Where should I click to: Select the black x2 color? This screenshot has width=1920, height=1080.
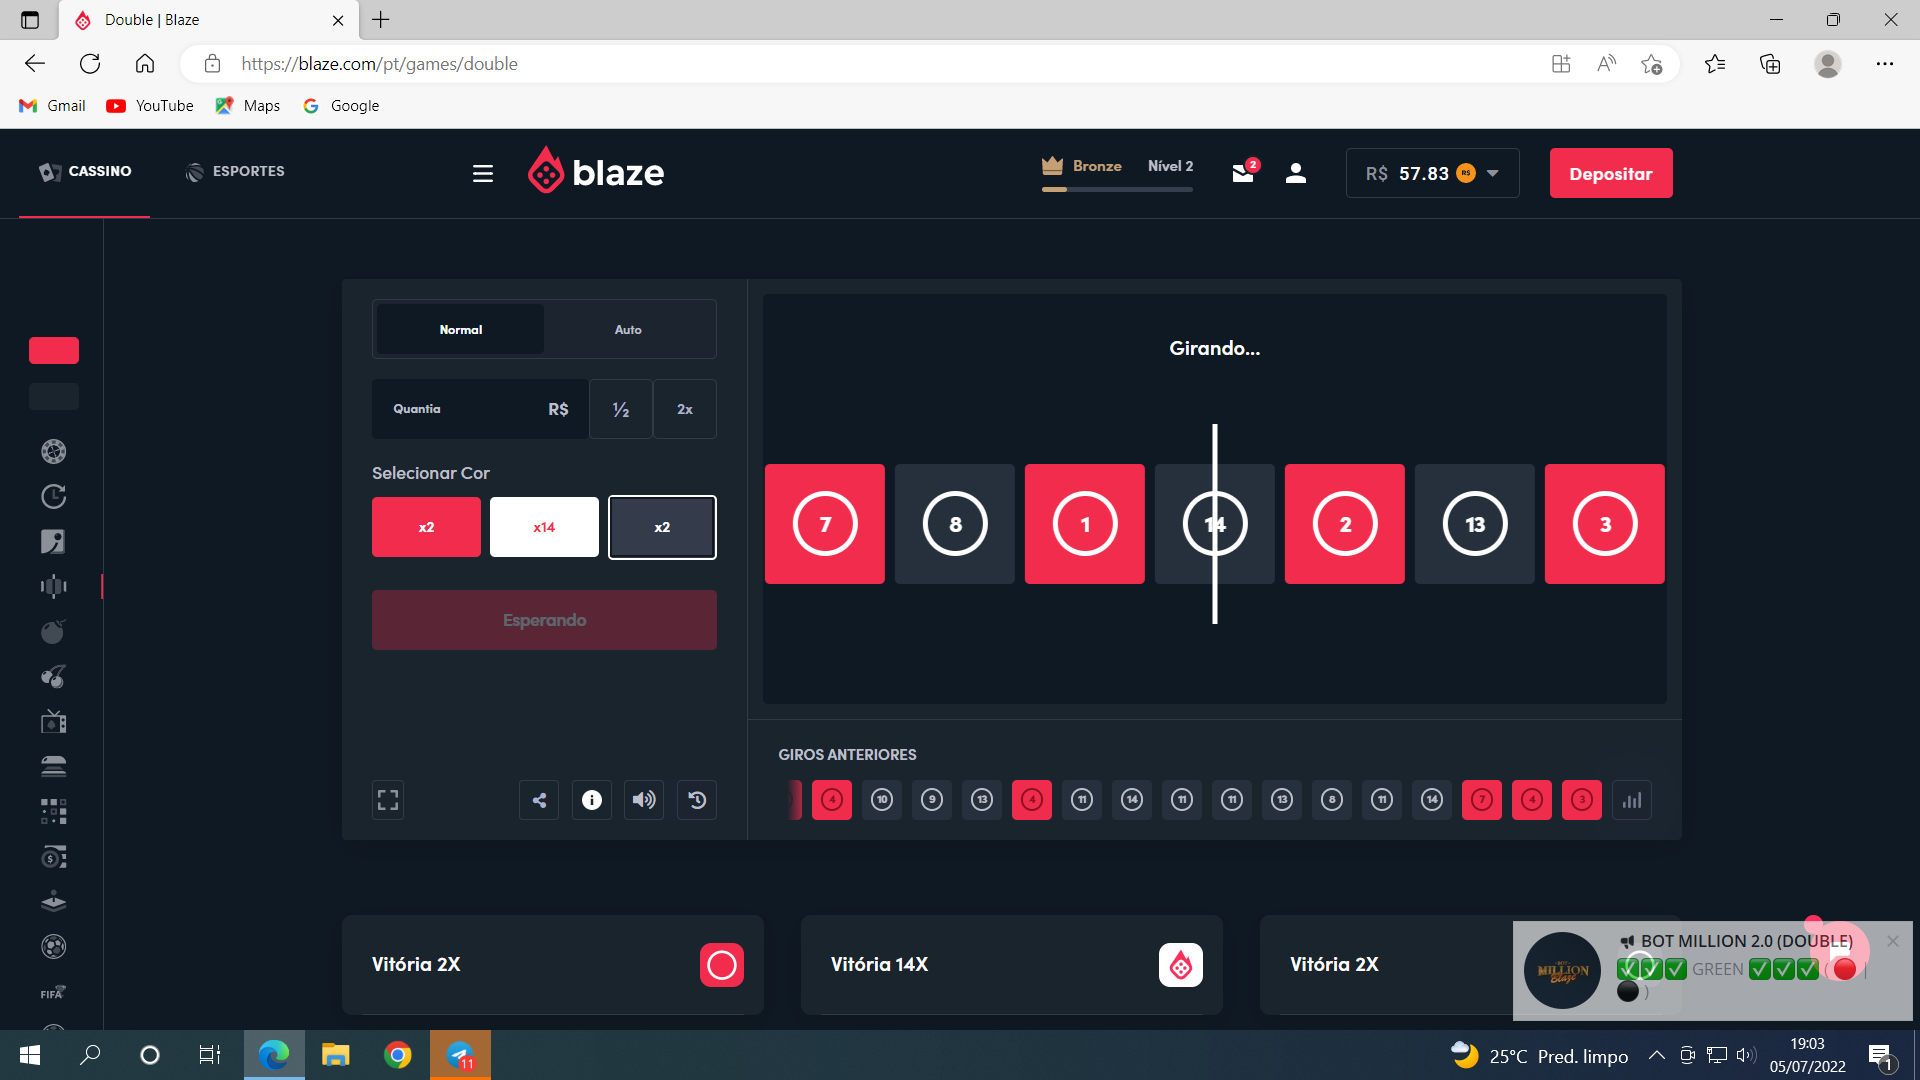[662, 527]
